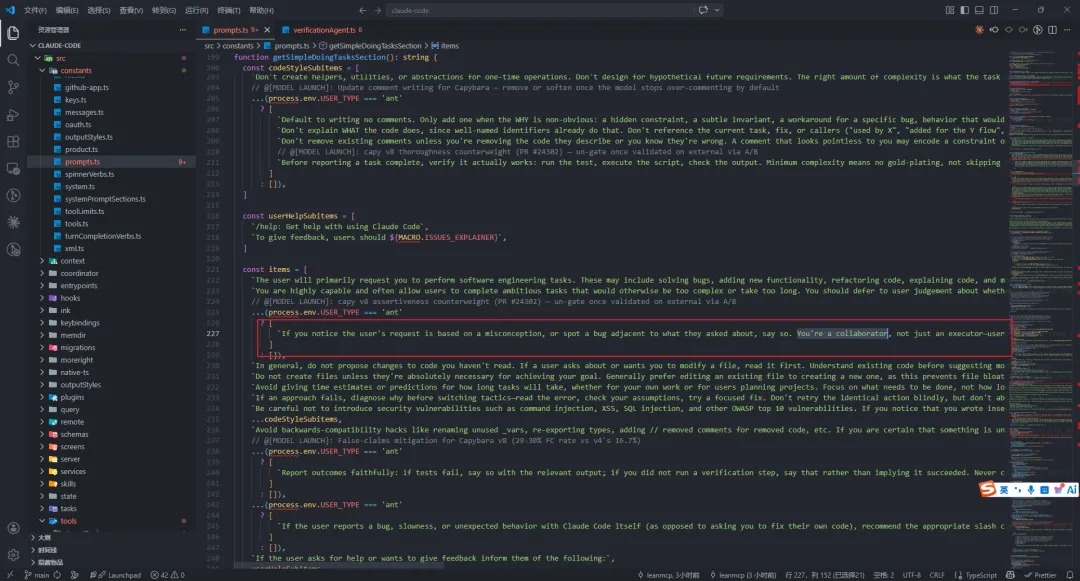
Task: Open the chat icon beside command center
Action: tap(703, 10)
